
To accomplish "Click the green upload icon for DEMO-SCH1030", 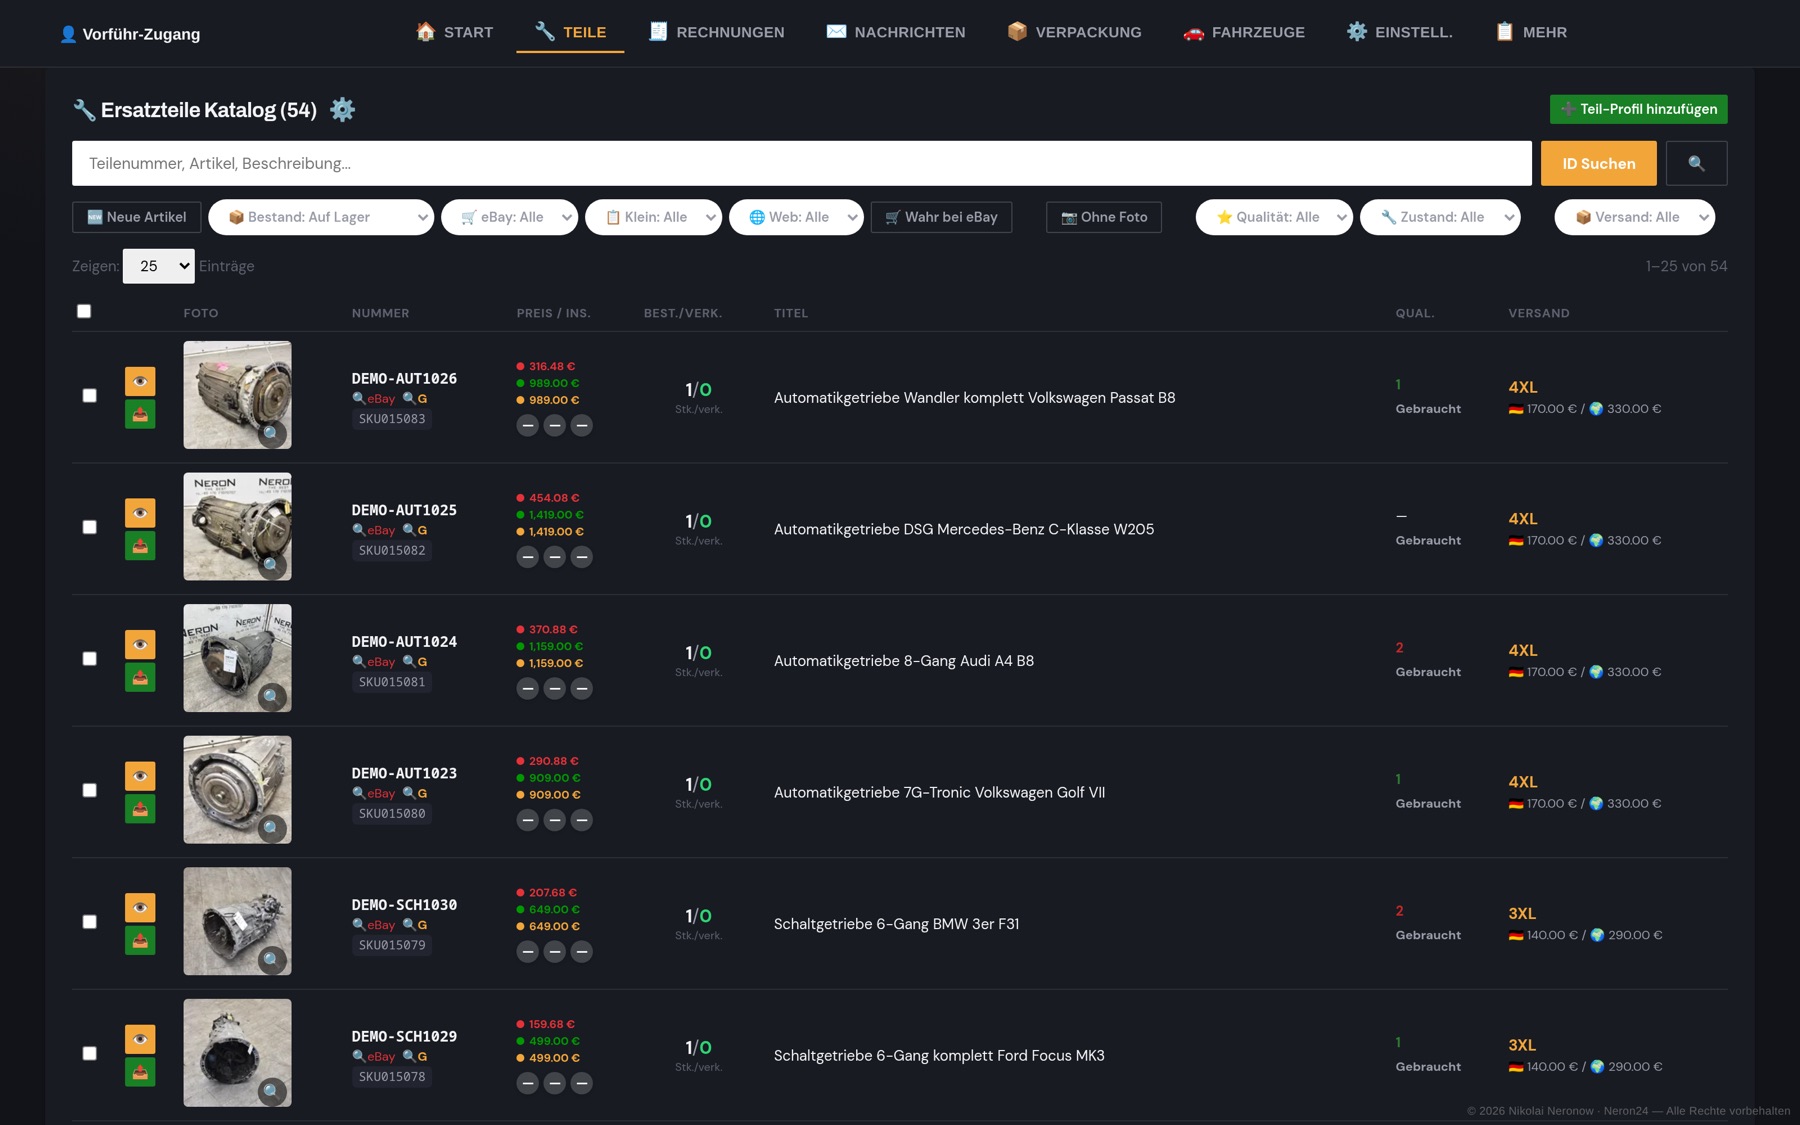I will point(140,941).
